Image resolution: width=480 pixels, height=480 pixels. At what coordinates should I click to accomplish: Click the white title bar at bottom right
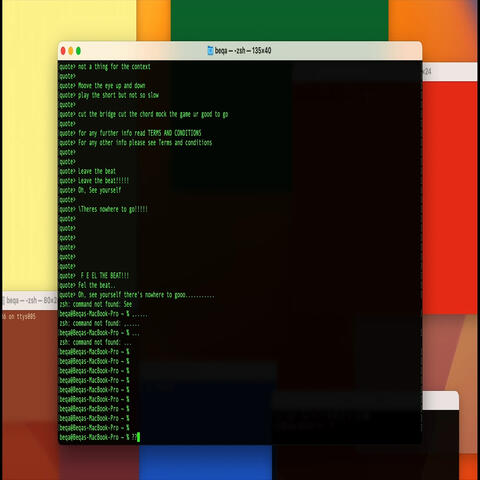pyautogui.click(x=441, y=401)
